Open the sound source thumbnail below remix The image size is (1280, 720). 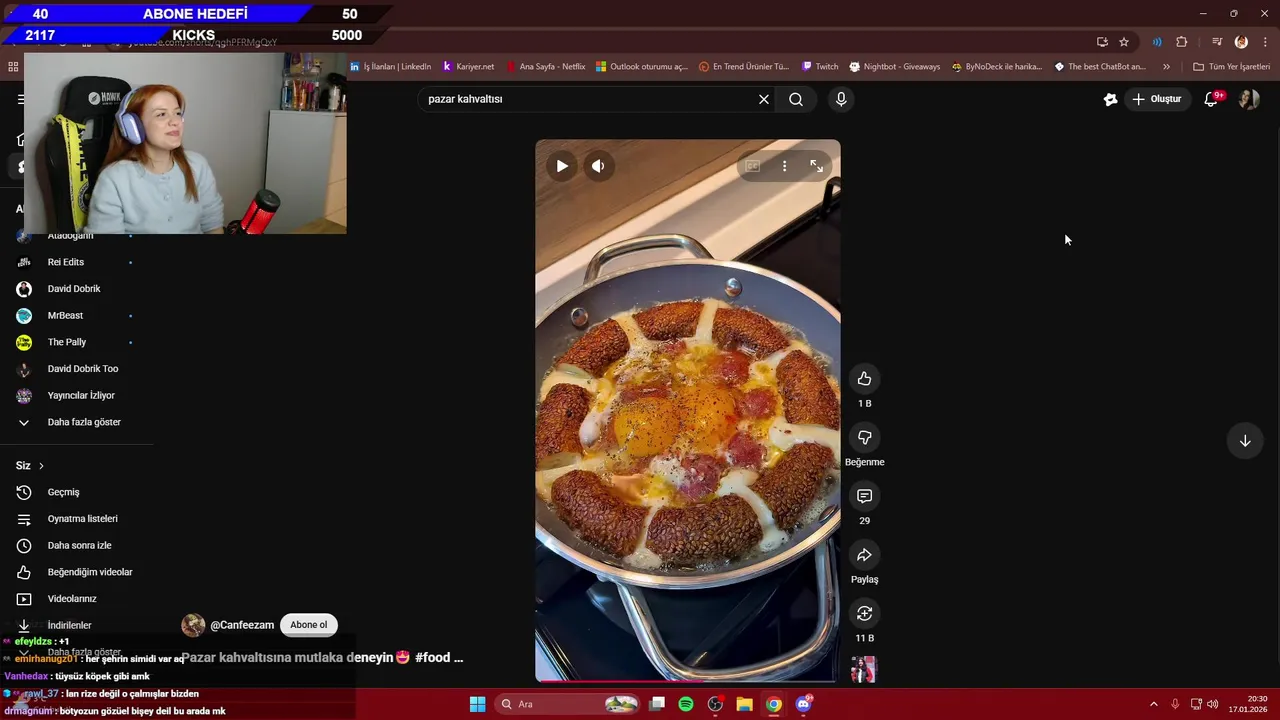tap(863, 670)
